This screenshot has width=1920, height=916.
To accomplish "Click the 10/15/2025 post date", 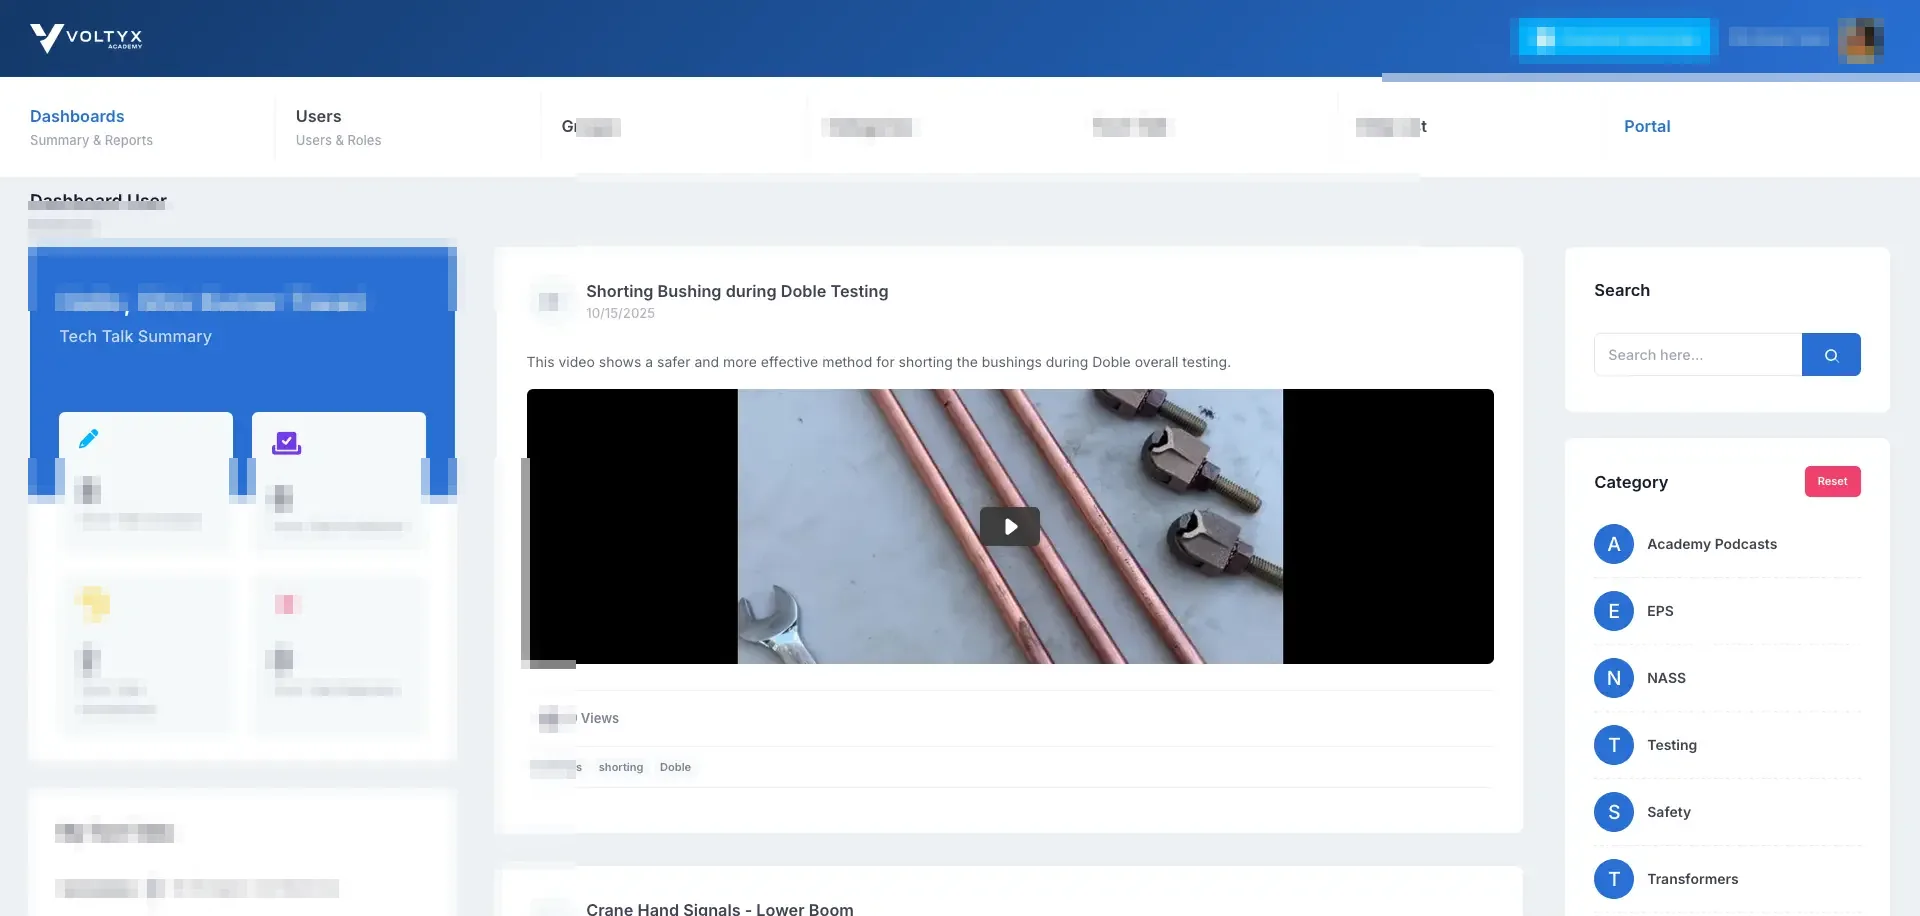I will [x=620, y=313].
